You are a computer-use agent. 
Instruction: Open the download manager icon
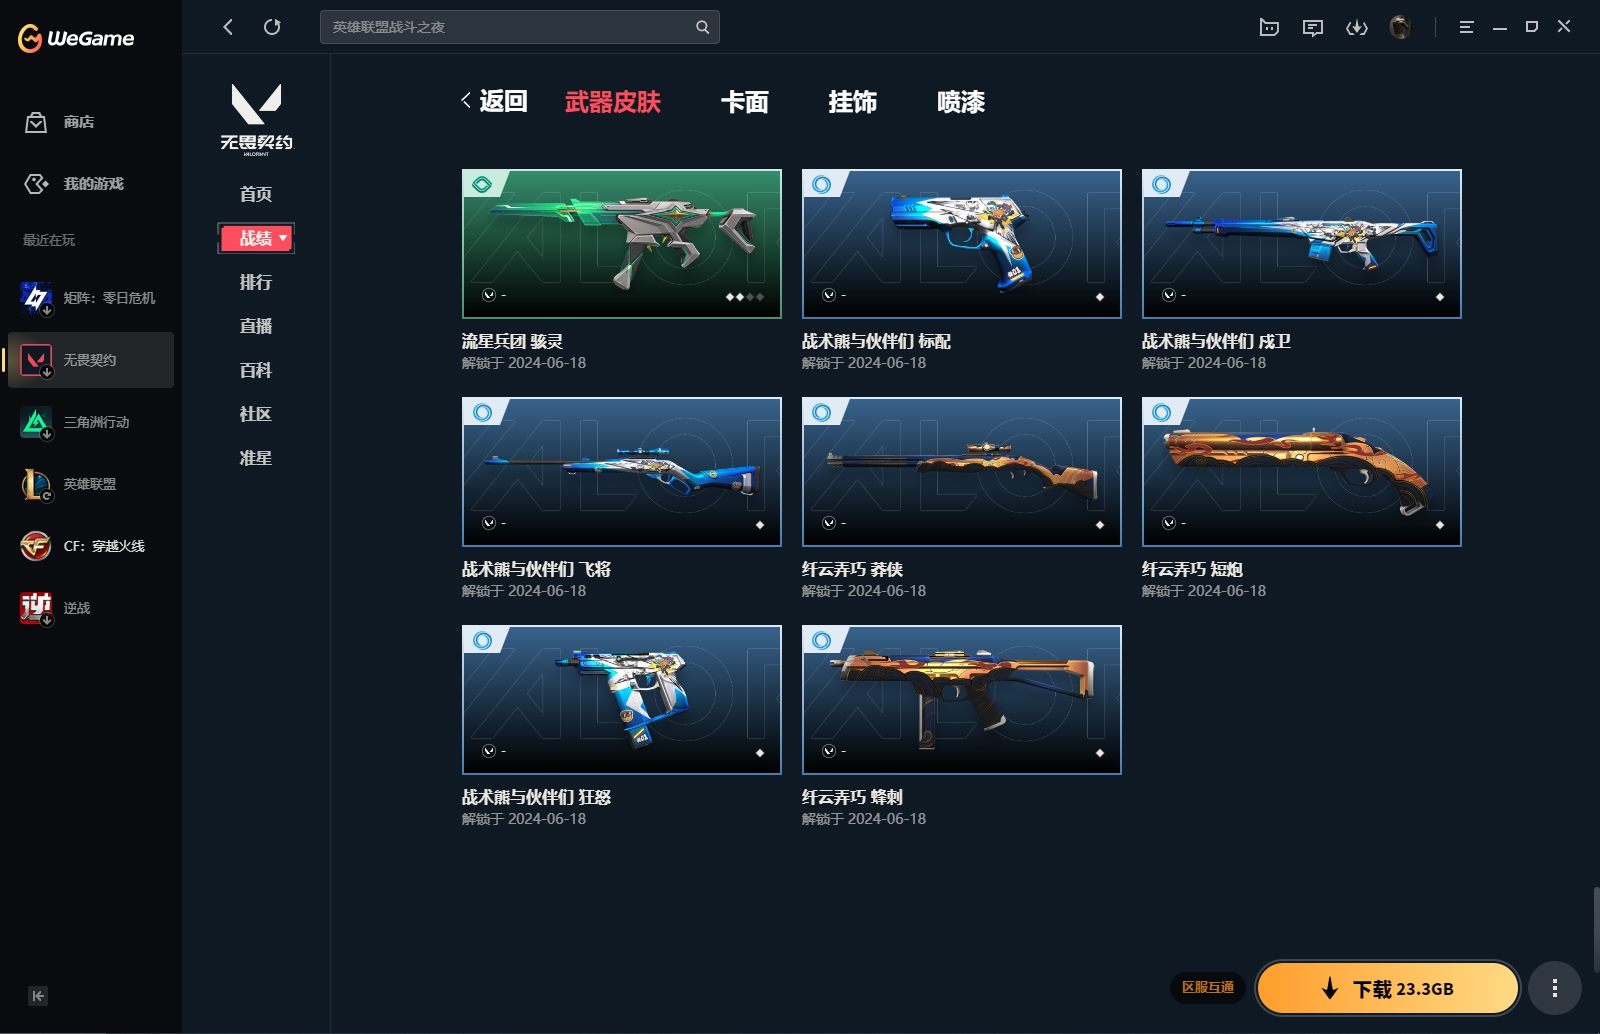(1357, 27)
